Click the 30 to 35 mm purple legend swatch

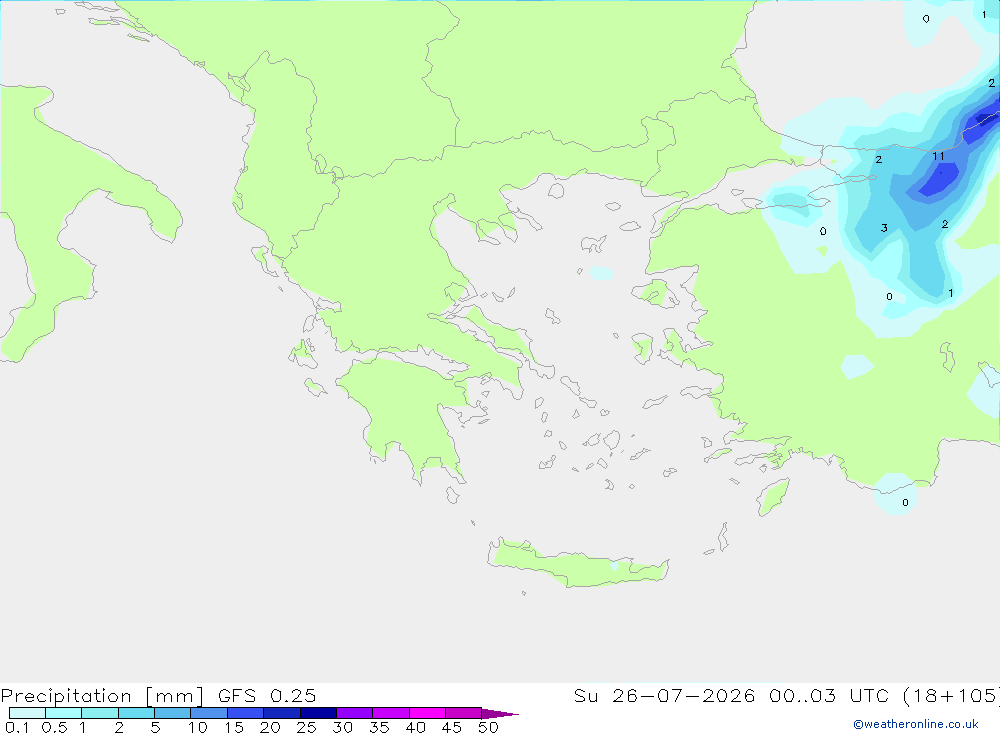tap(354, 713)
